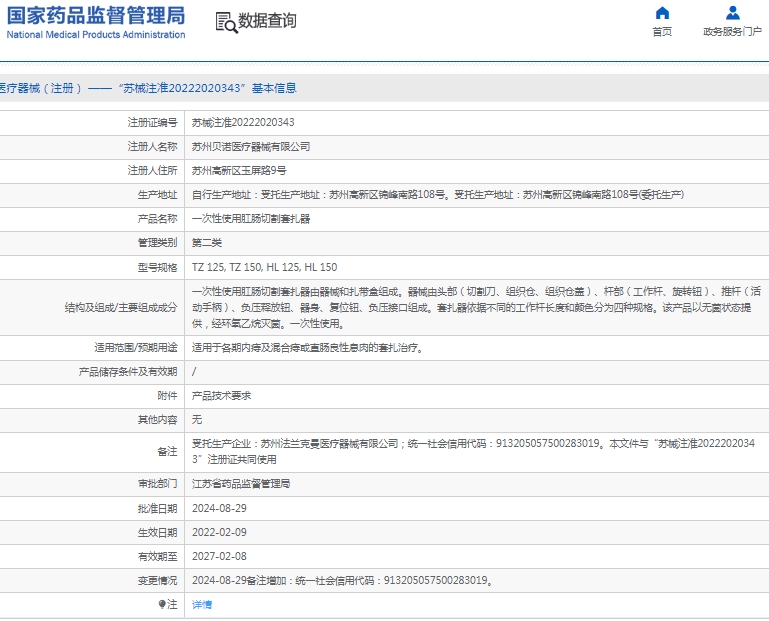This screenshot has height=621, width=769.
Task: Select approving authority 江苏省药品监督管理局
Action: tap(241, 484)
